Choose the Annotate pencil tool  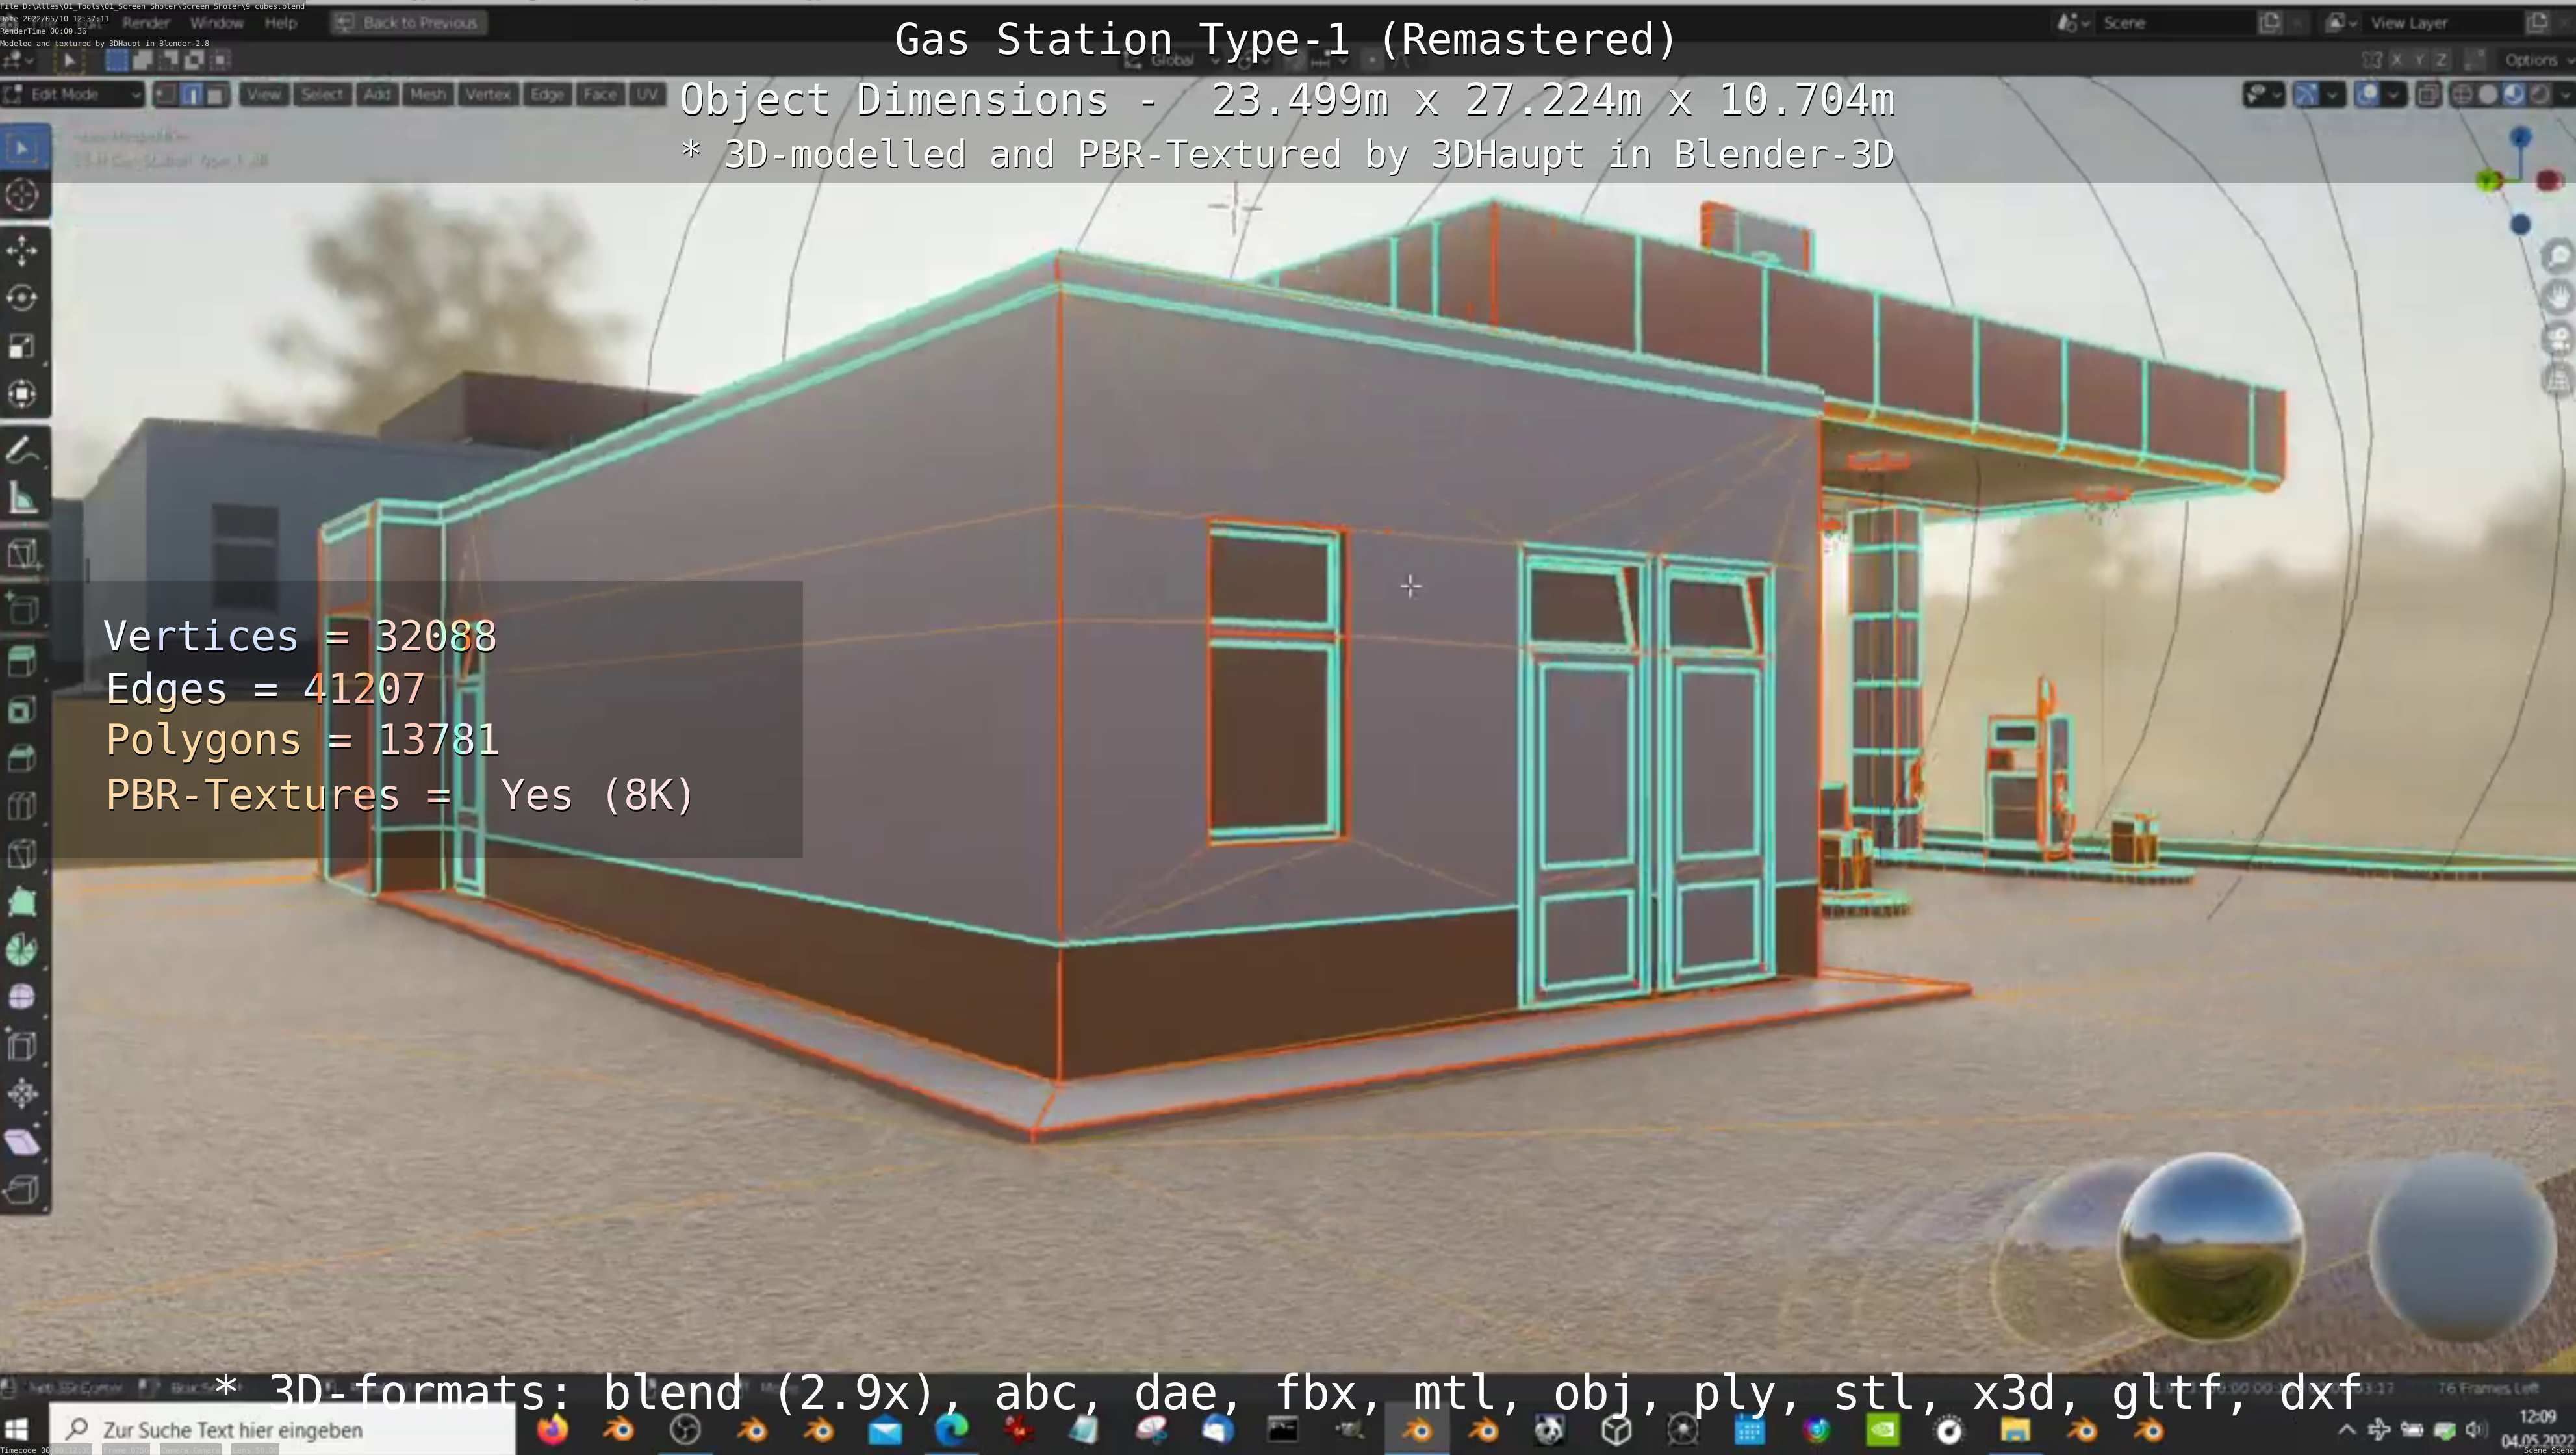[22, 451]
